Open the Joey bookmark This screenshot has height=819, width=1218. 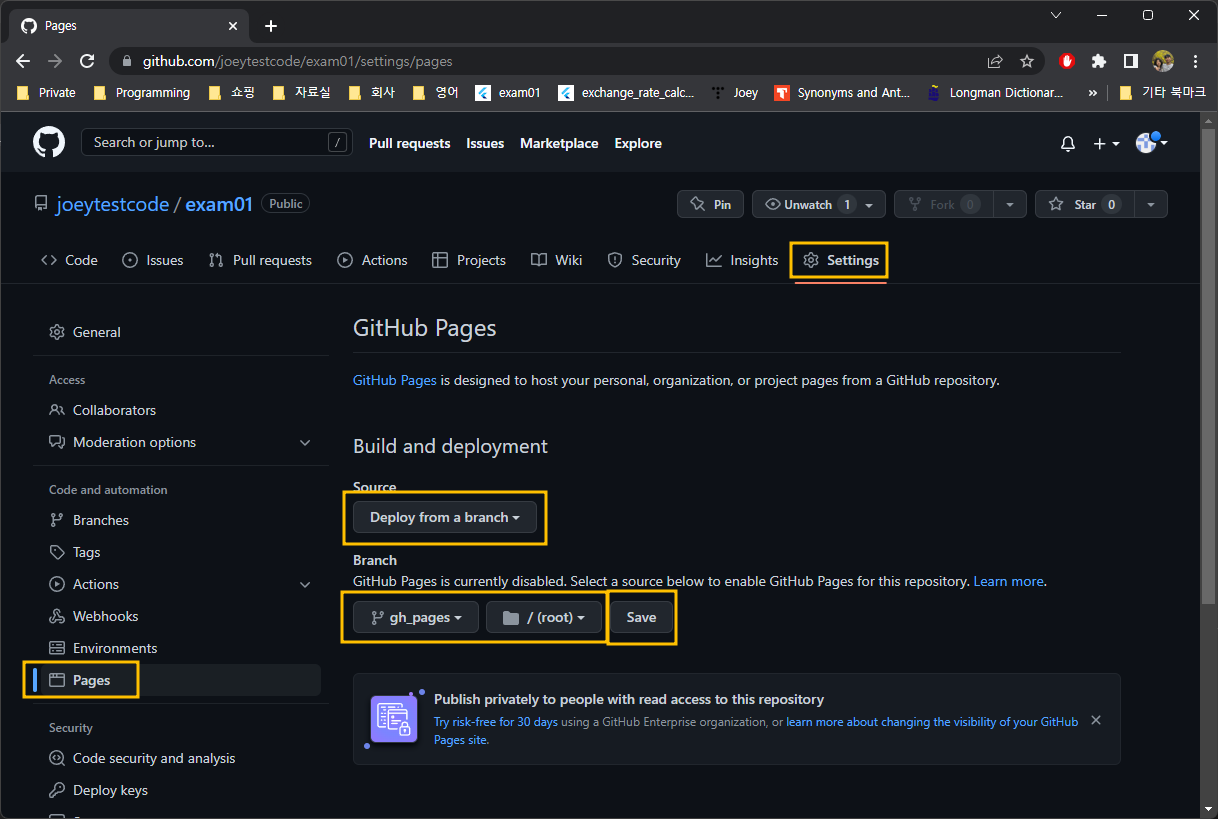tap(734, 92)
